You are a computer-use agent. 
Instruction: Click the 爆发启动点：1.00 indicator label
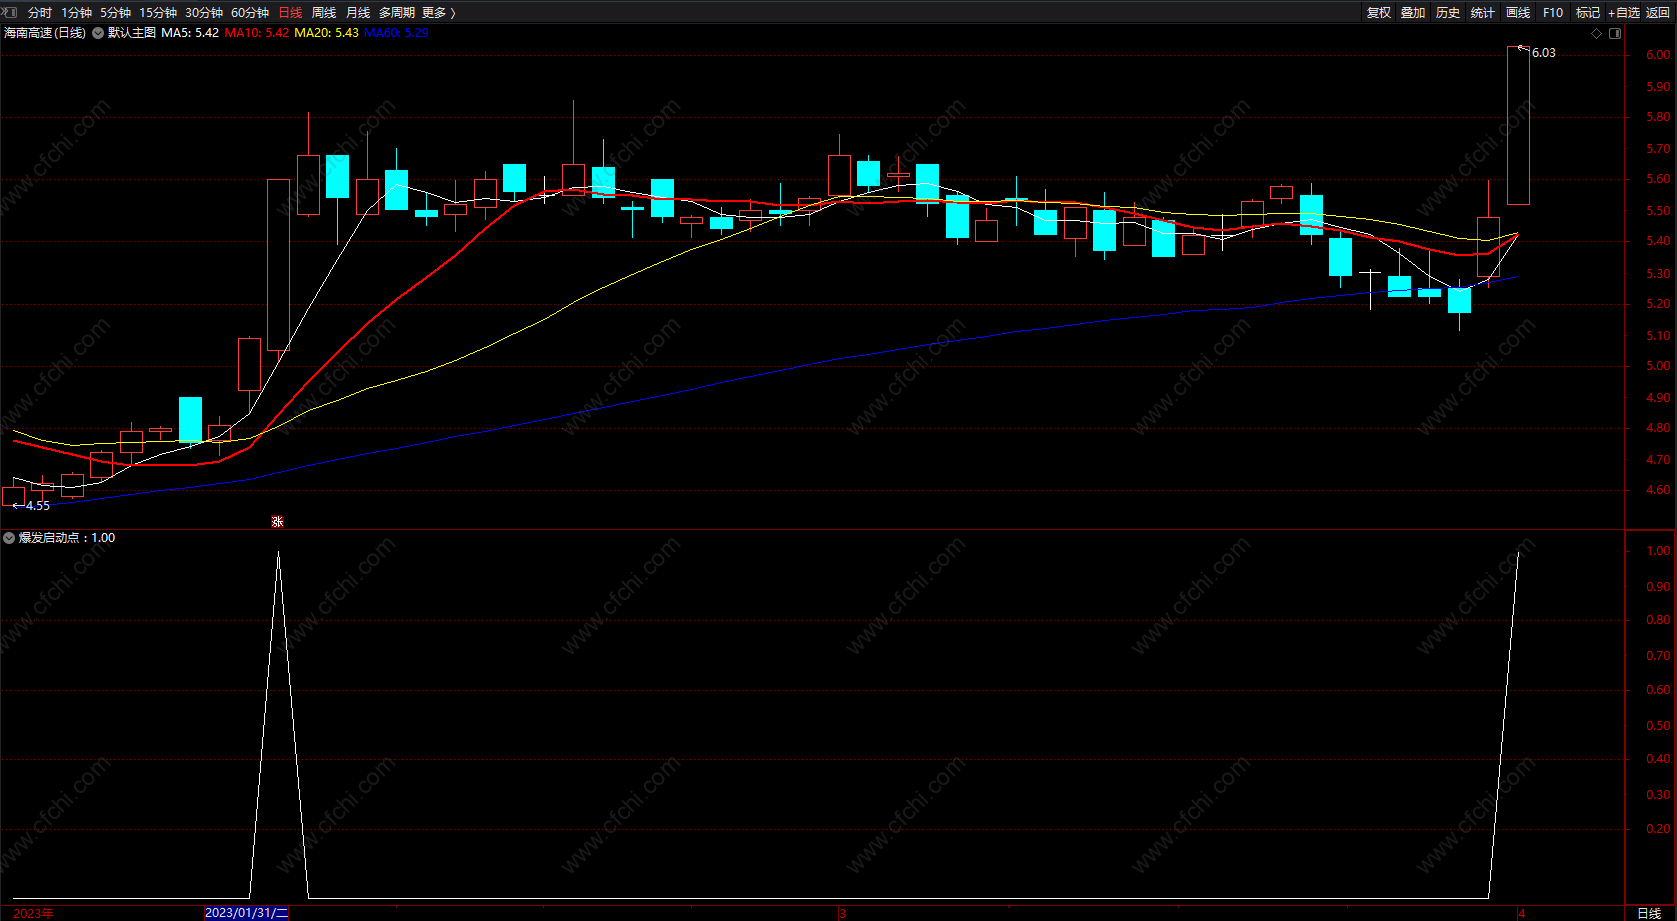(67, 538)
